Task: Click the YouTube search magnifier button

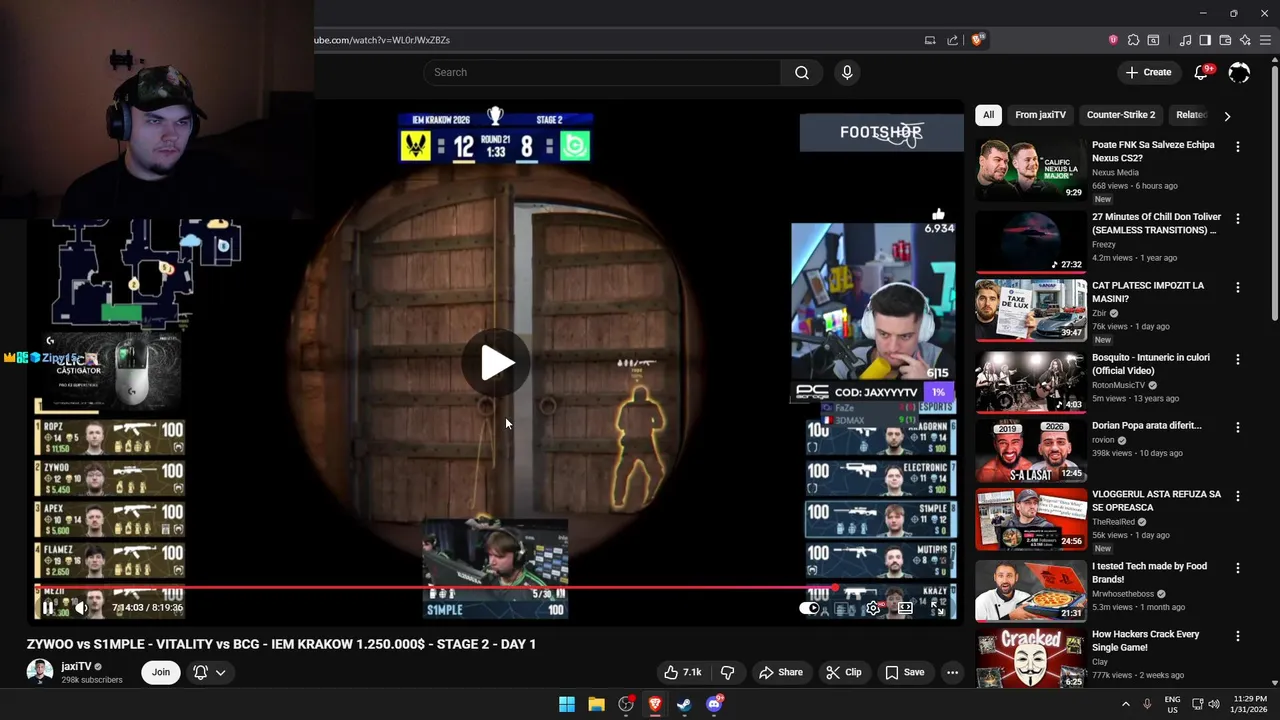Action: pos(801,72)
